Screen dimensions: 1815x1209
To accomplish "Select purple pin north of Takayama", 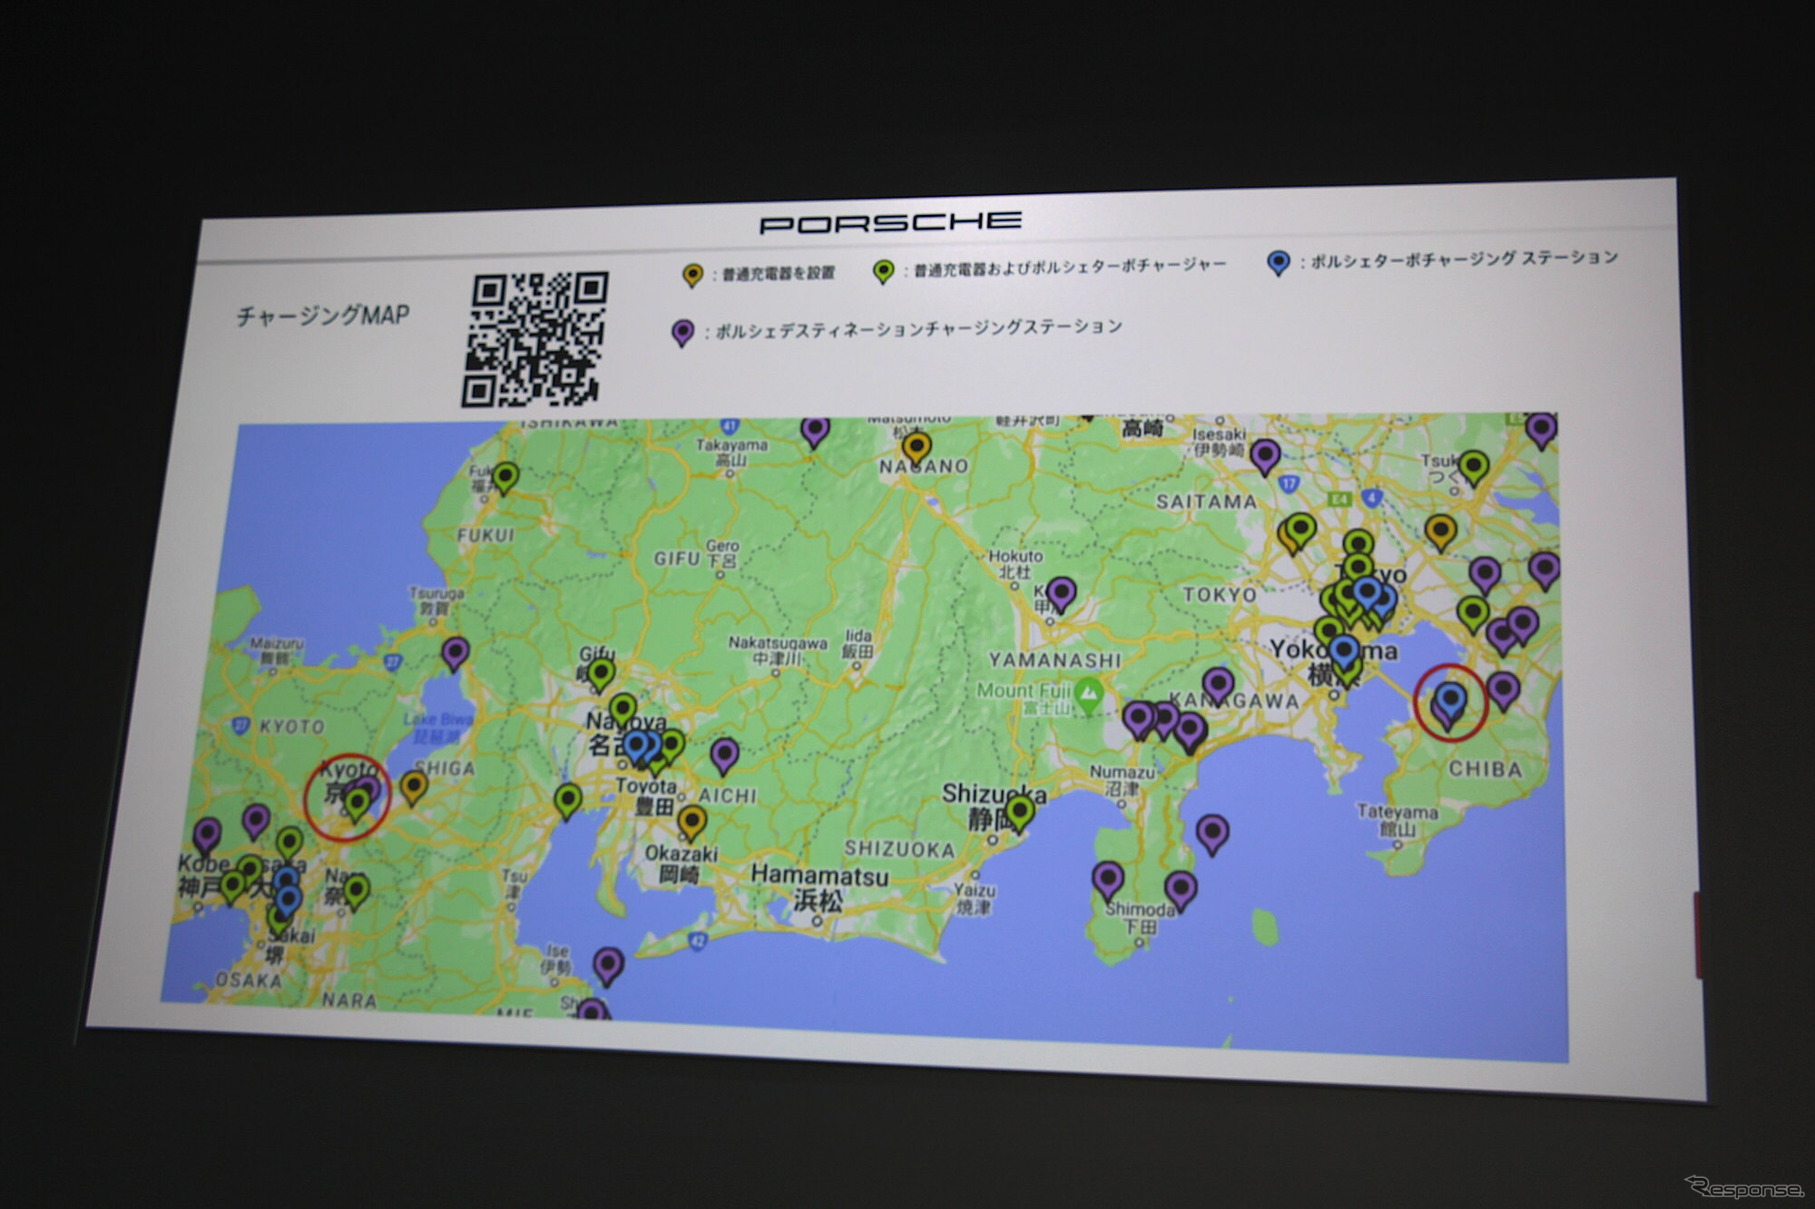I will tap(815, 431).
